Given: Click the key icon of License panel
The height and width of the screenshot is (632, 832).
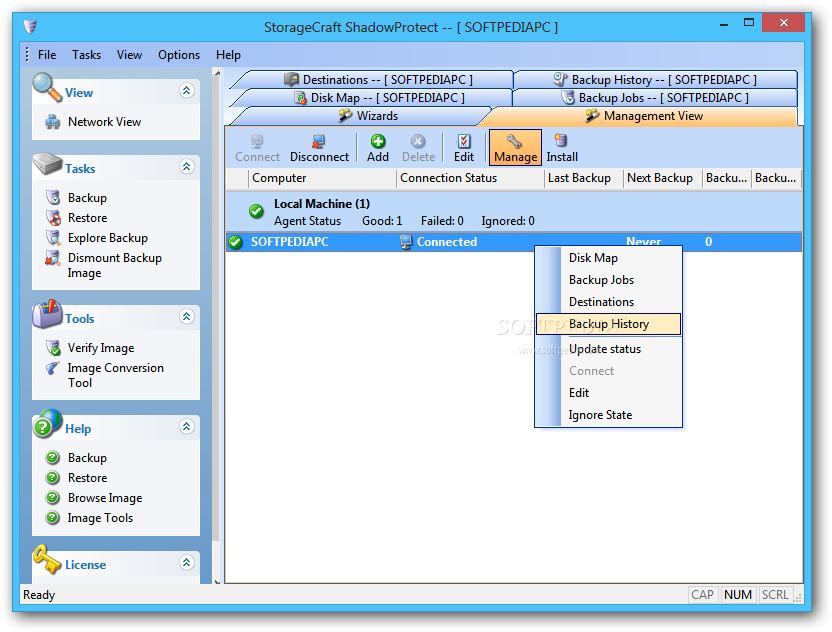Looking at the screenshot, I should pyautogui.click(x=47, y=560).
